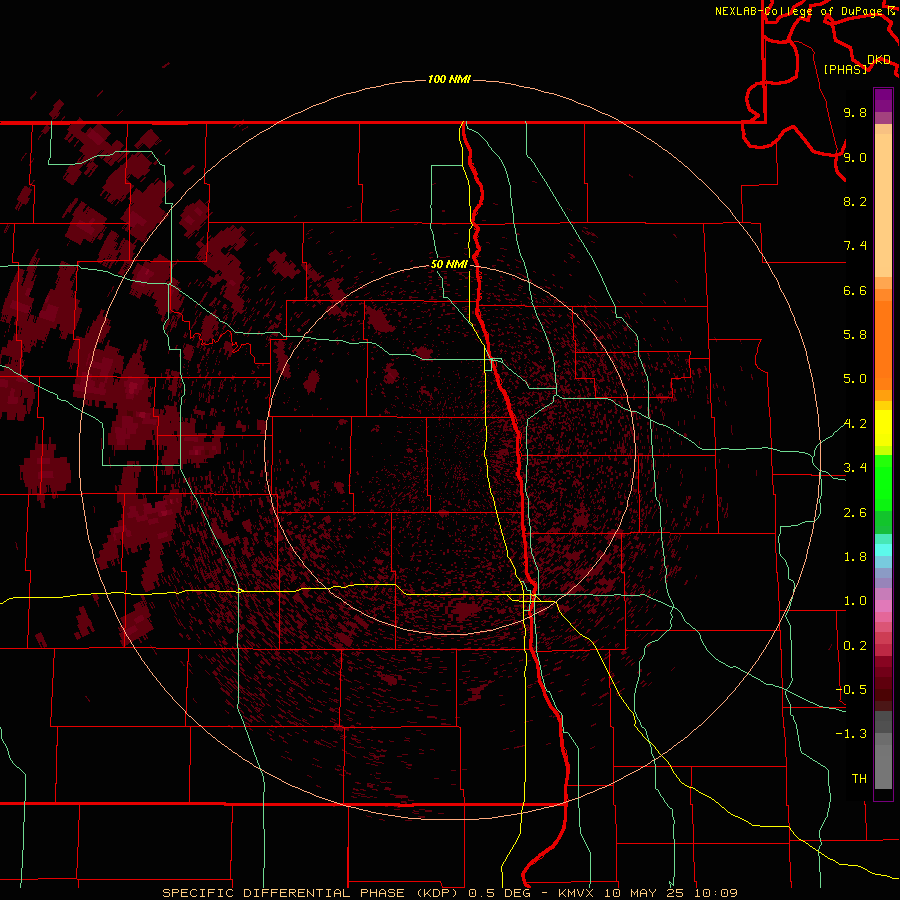The width and height of the screenshot is (900, 900).
Task: Click the 6.6 legend value
Action: (x=855, y=290)
